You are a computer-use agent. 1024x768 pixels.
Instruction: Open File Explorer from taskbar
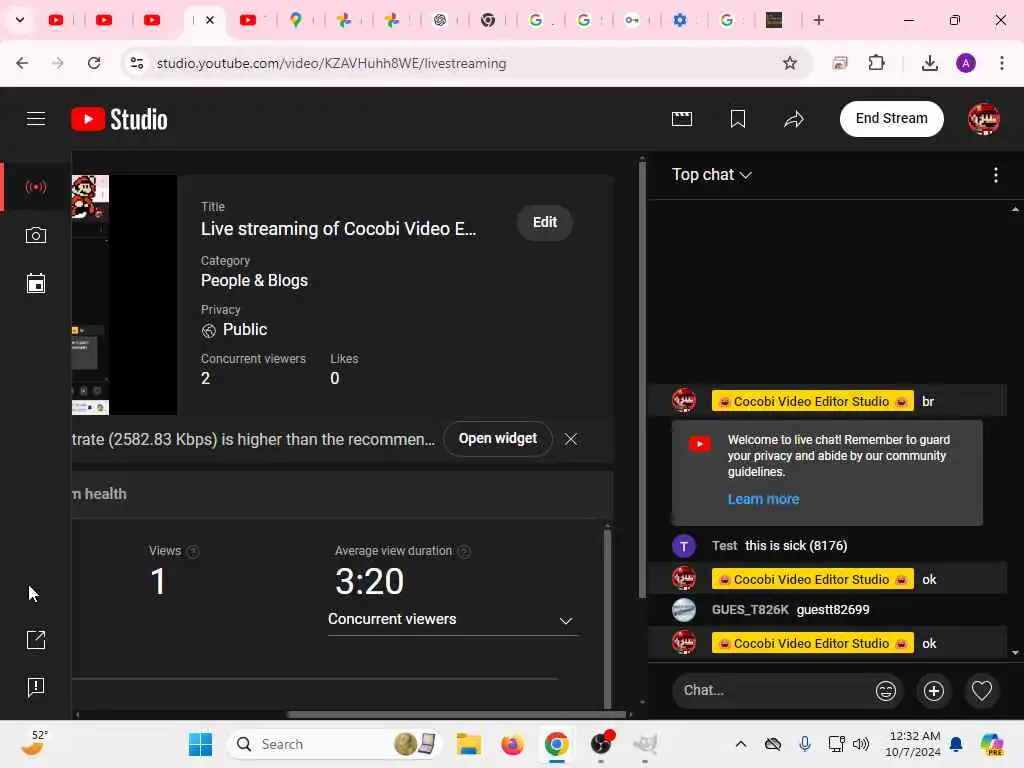(468, 744)
